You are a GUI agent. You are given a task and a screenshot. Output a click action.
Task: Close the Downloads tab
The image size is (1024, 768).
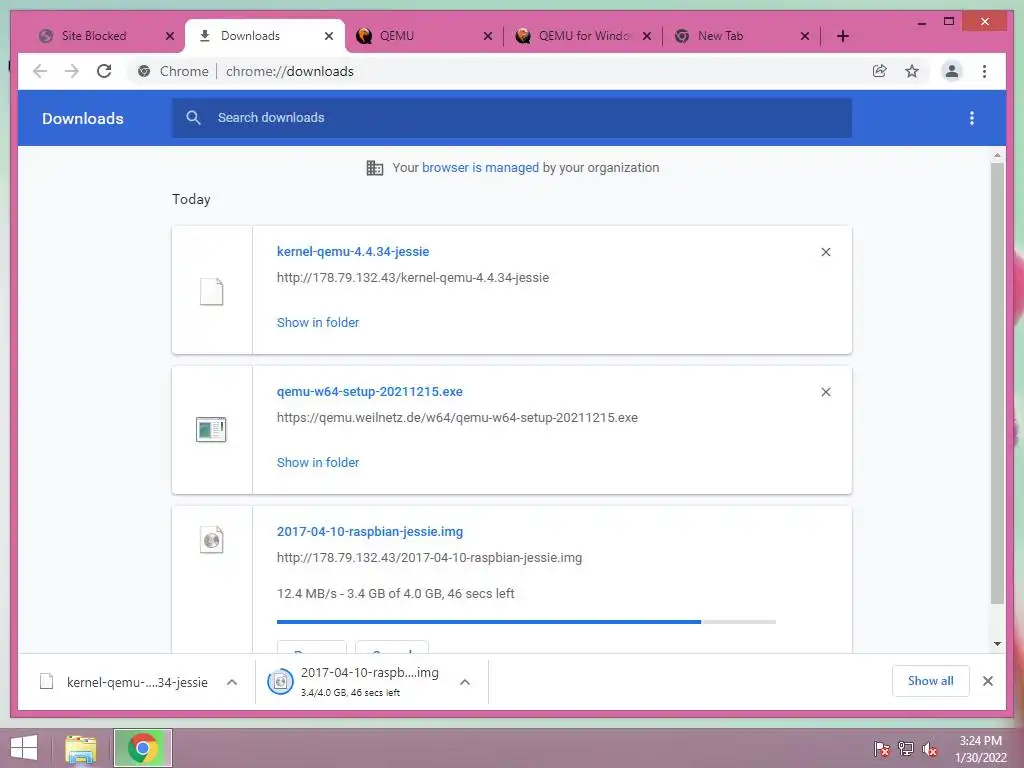[x=329, y=36]
